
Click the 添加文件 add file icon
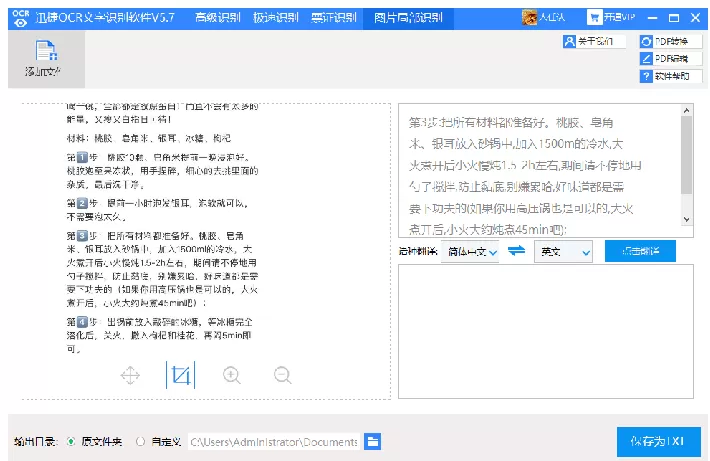click(x=46, y=51)
